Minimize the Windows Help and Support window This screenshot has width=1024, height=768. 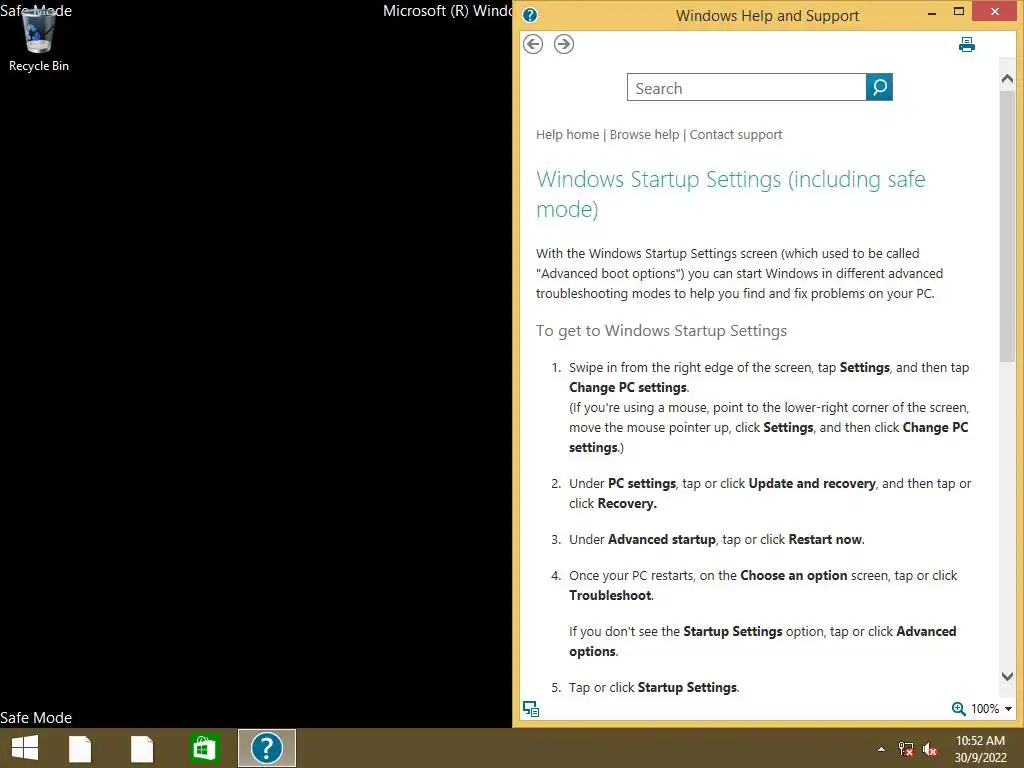pos(932,12)
